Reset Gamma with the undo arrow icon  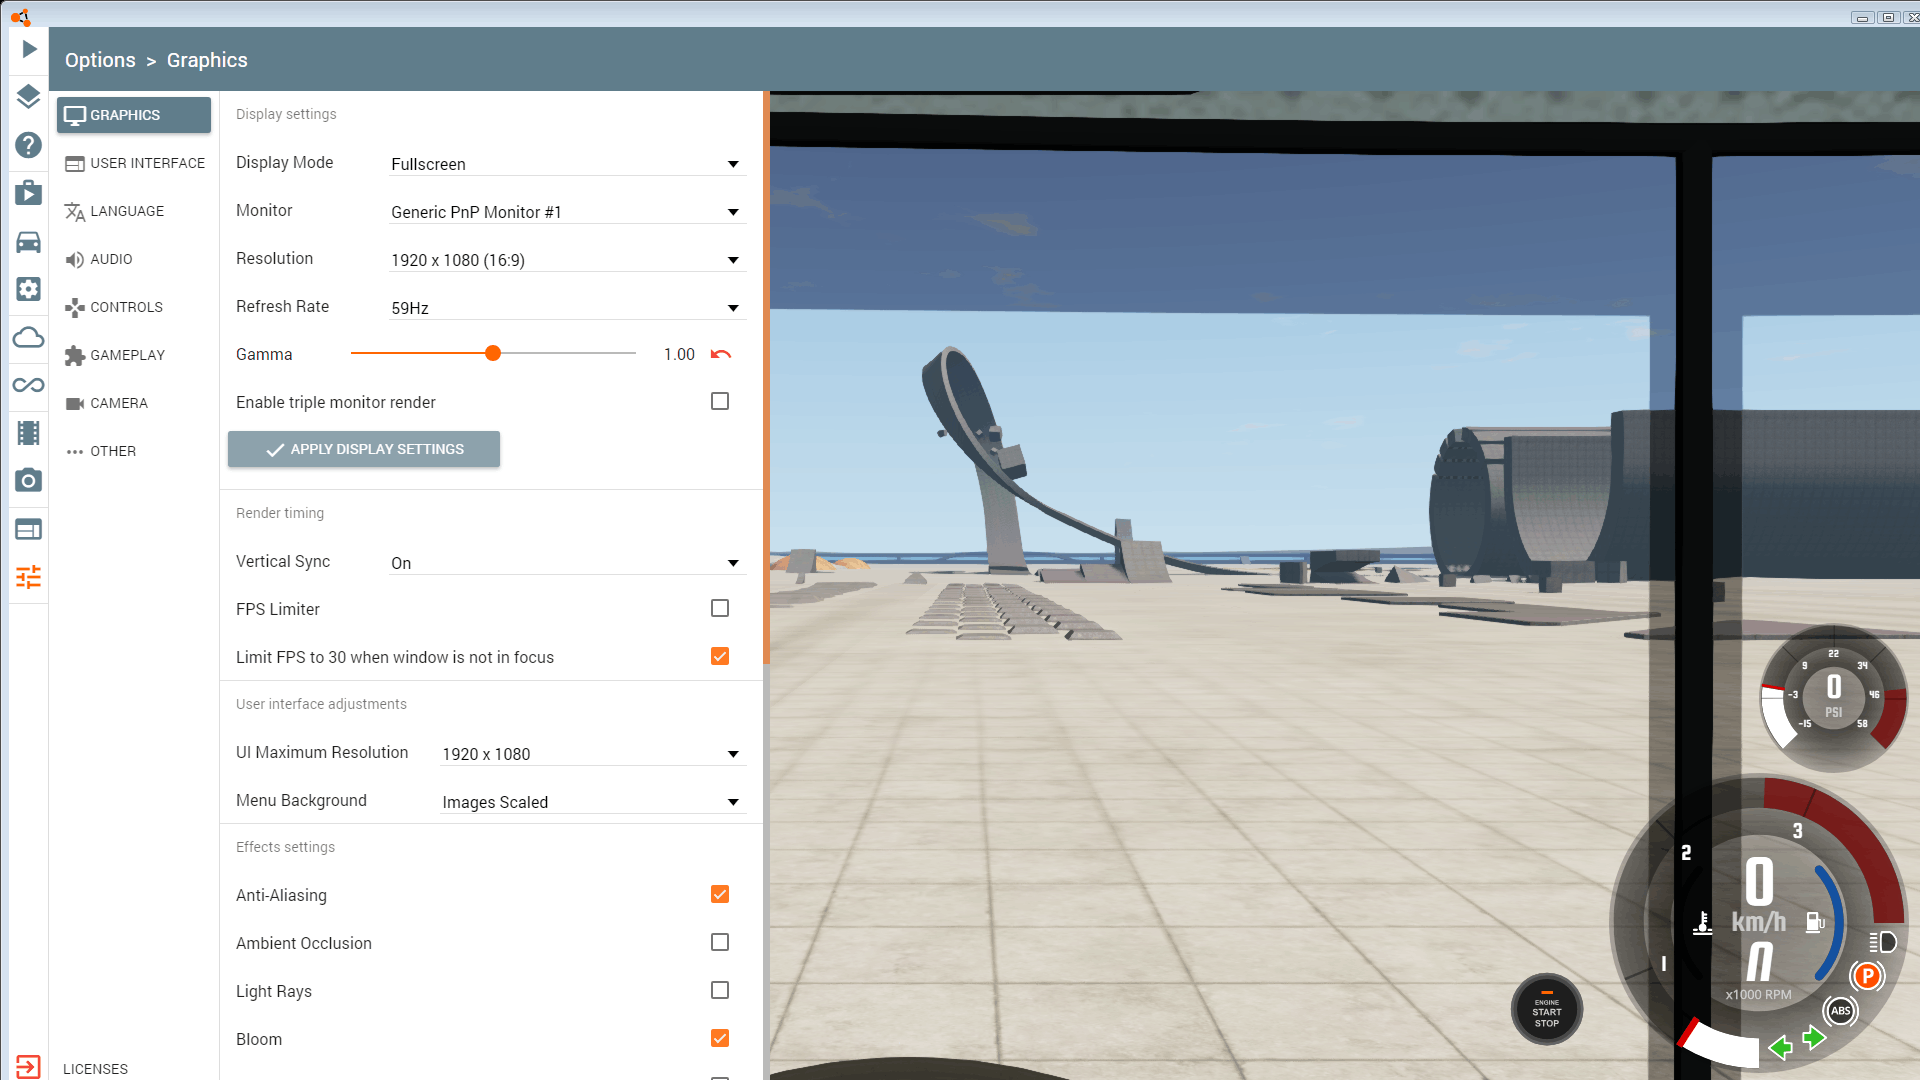click(721, 354)
